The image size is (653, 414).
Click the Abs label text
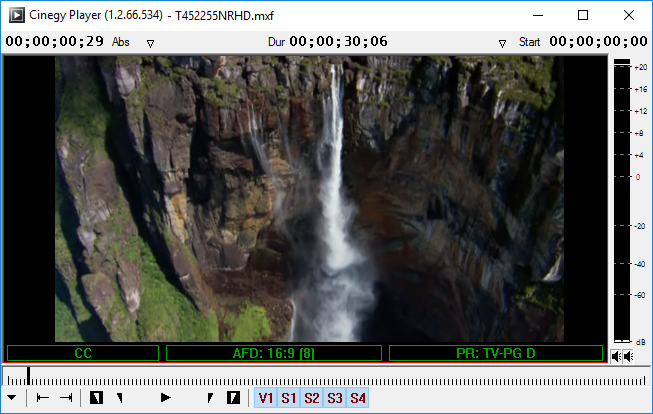click(x=121, y=42)
